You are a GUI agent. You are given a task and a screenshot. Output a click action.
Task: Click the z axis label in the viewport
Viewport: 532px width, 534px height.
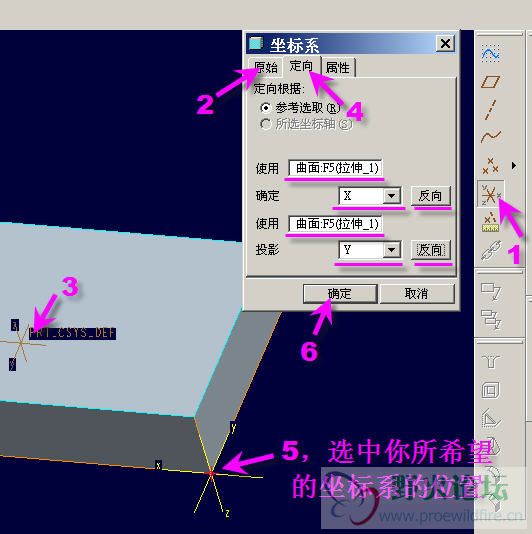coord(227,513)
